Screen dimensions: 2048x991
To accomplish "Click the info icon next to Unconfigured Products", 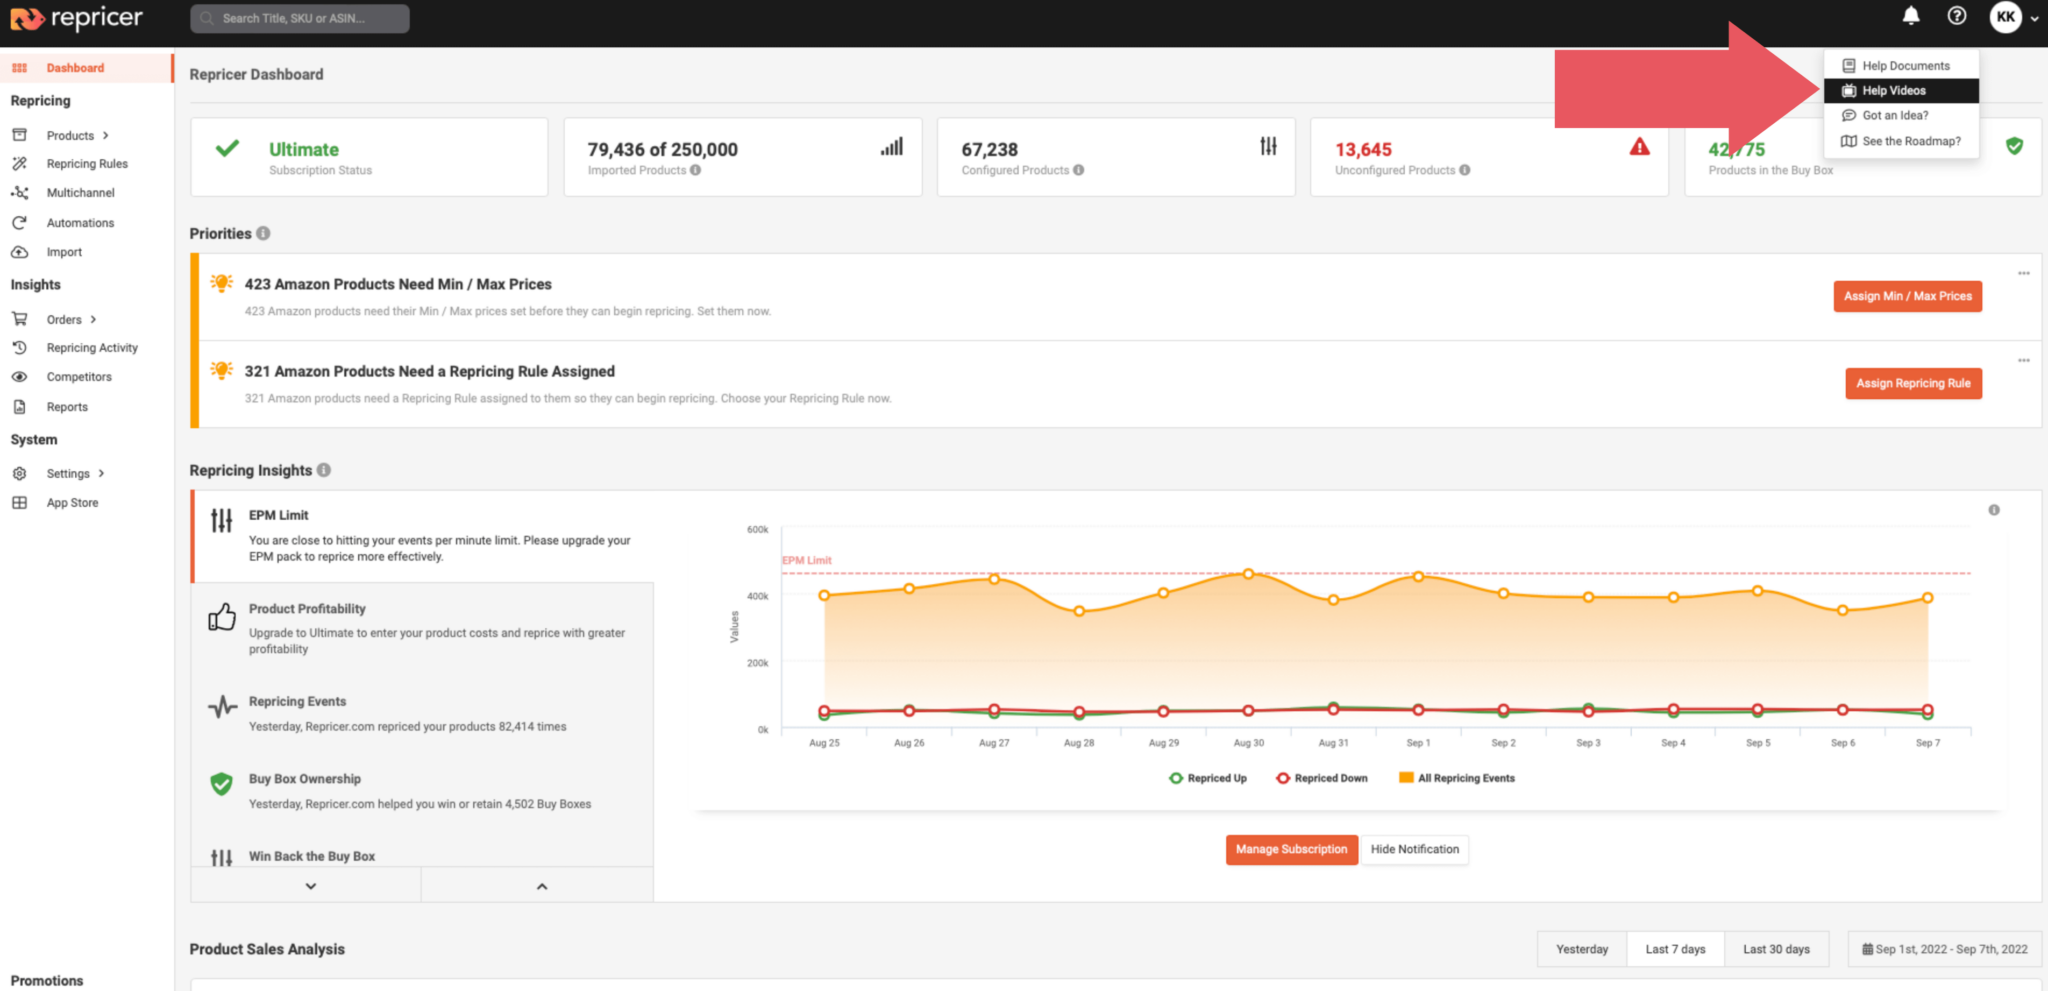I will [1464, 170].
